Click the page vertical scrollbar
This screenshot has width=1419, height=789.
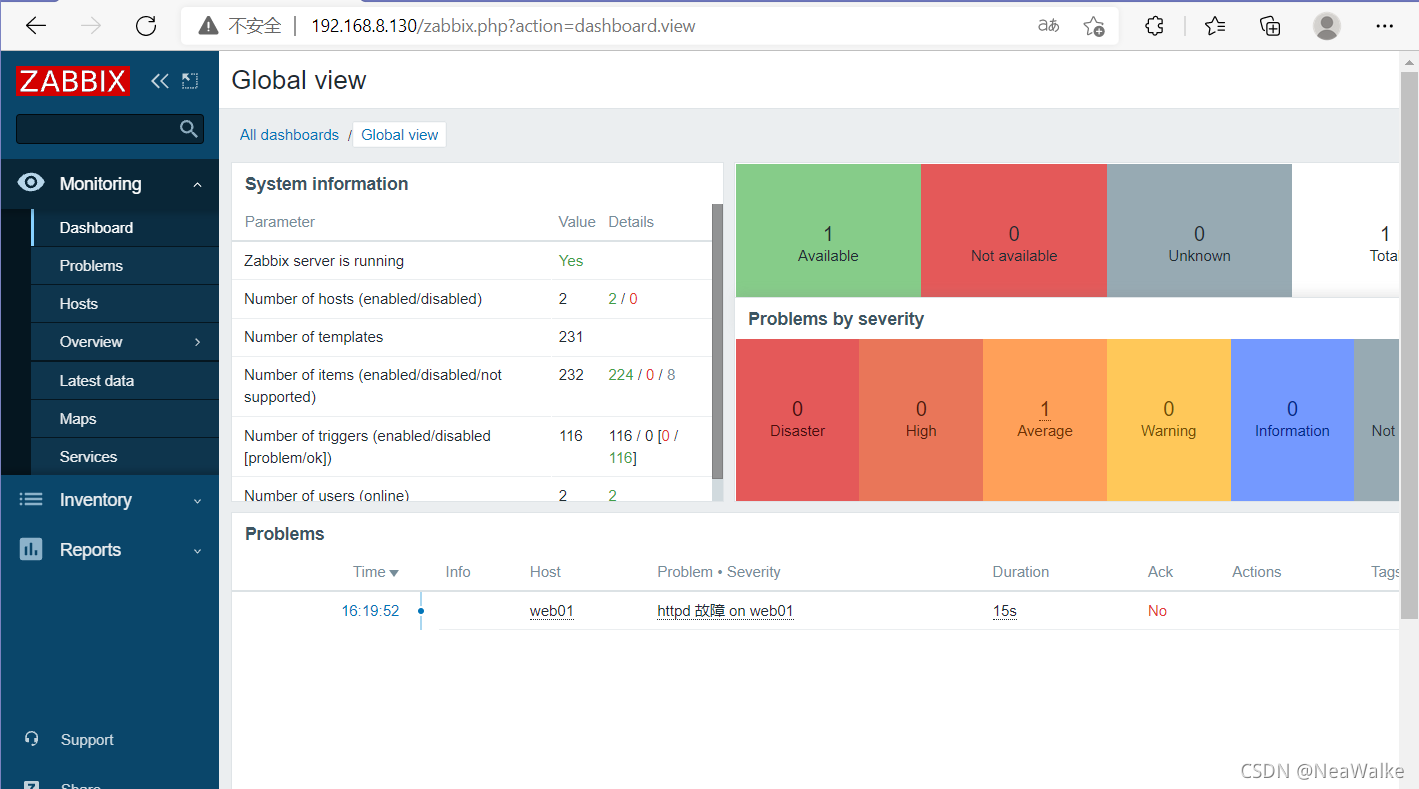(x=1408, y=345)
